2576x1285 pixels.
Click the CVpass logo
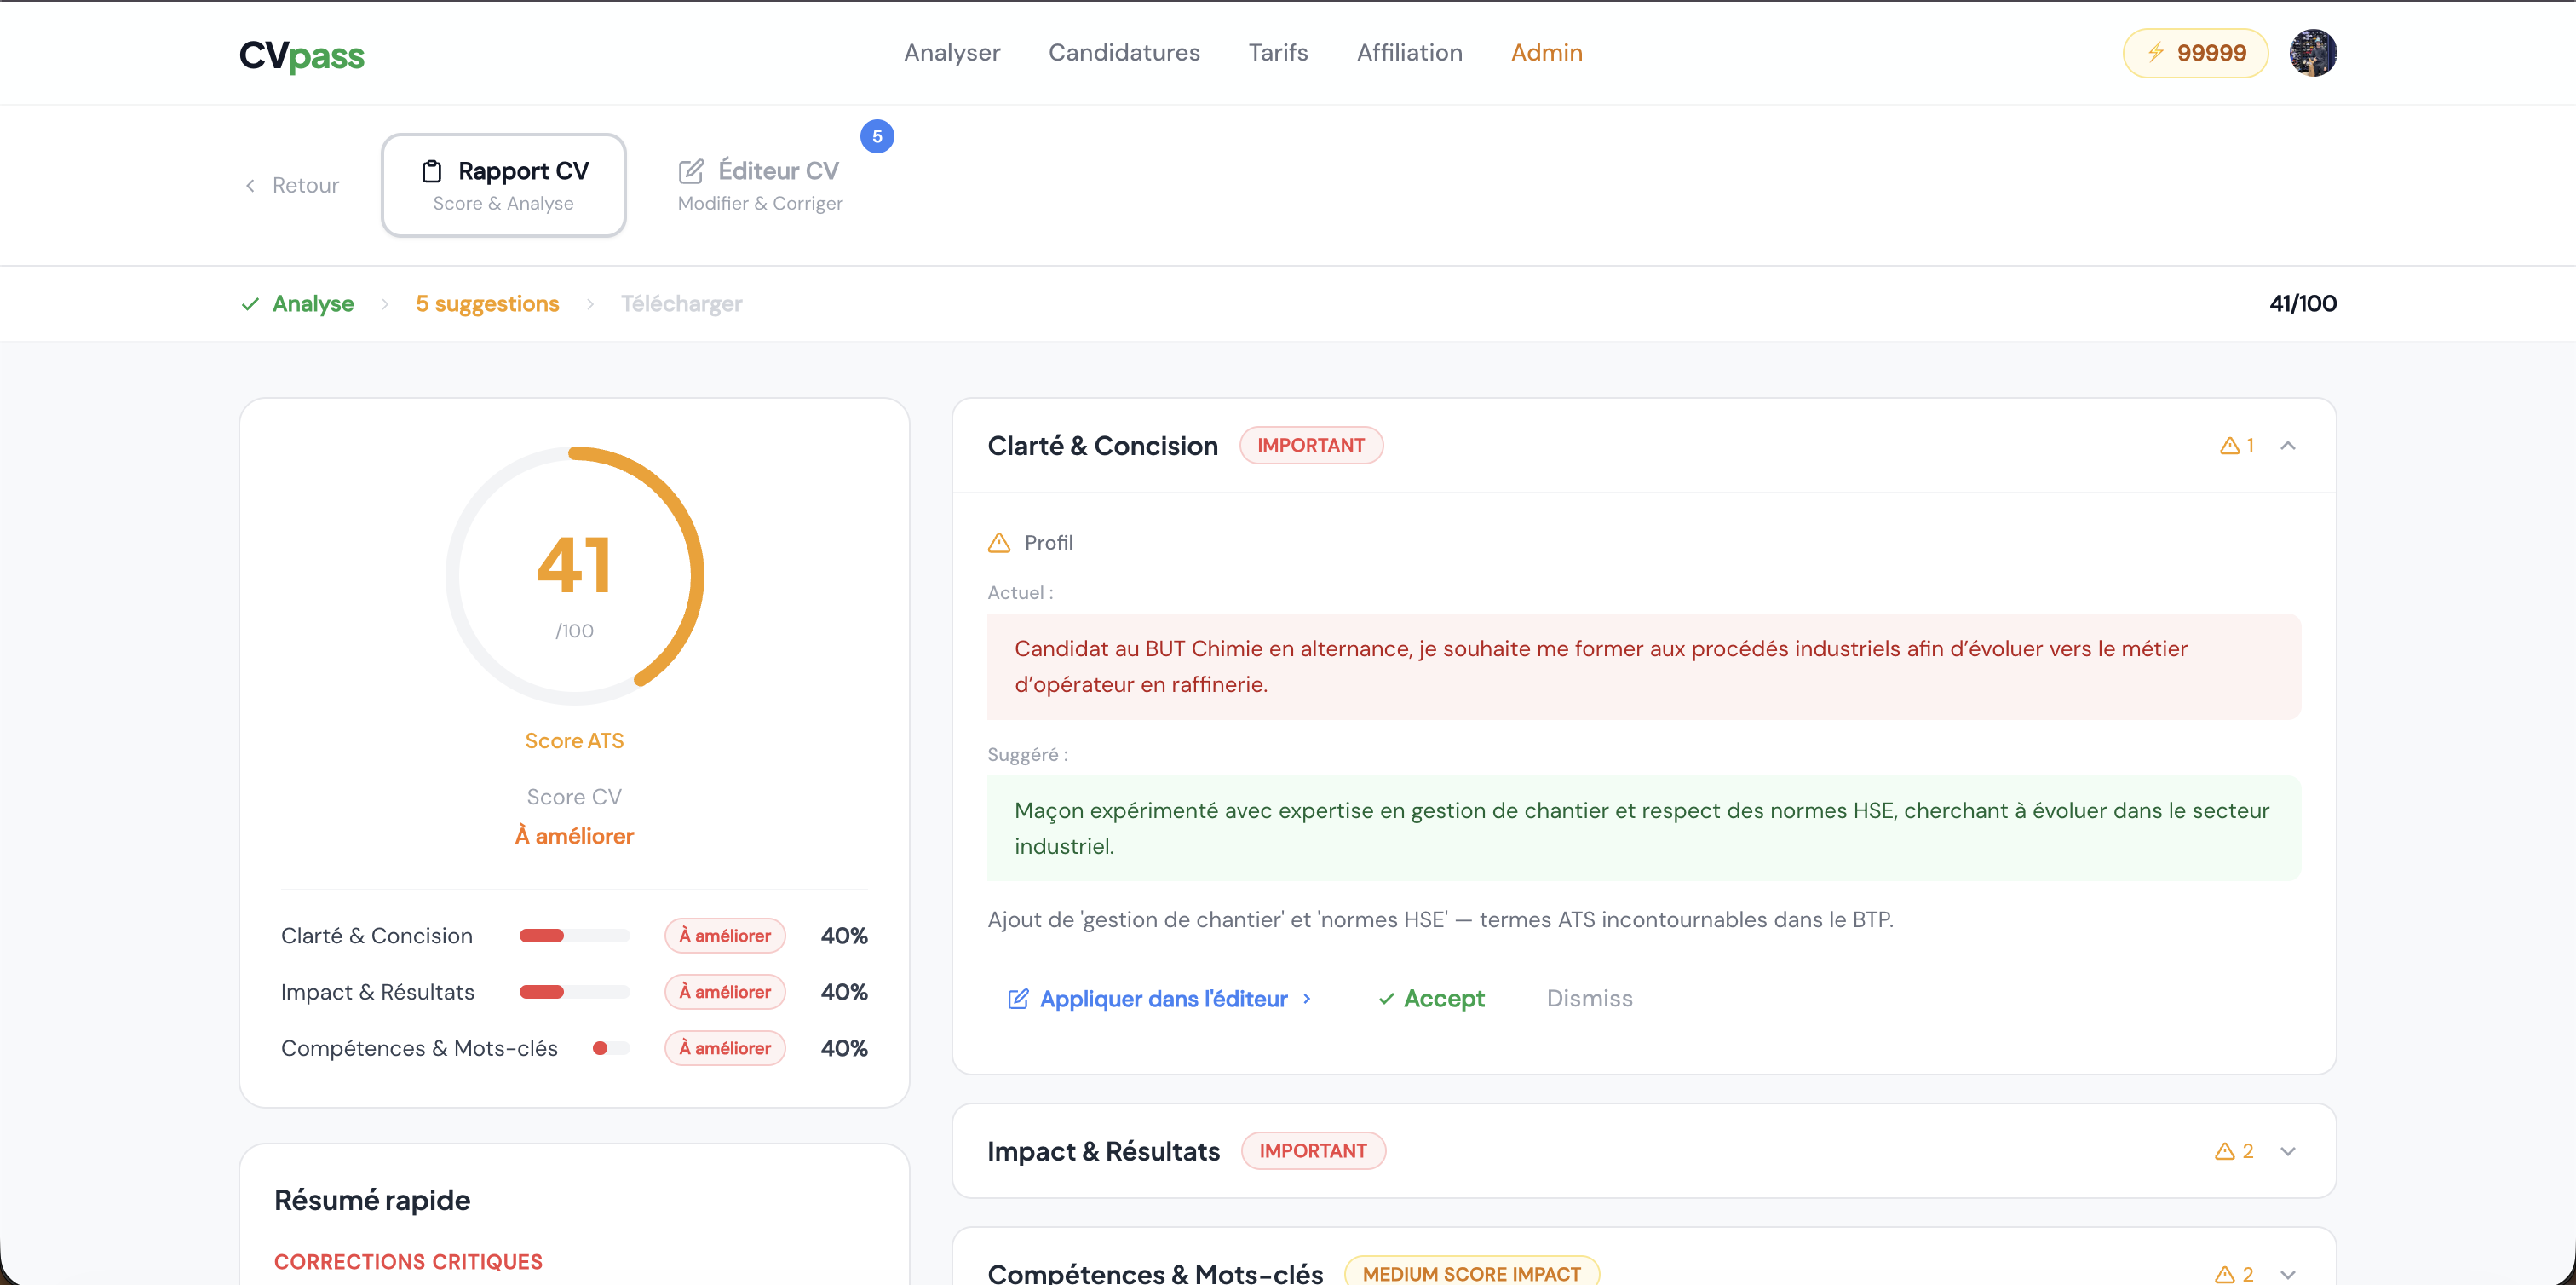(x=301, y=54)
